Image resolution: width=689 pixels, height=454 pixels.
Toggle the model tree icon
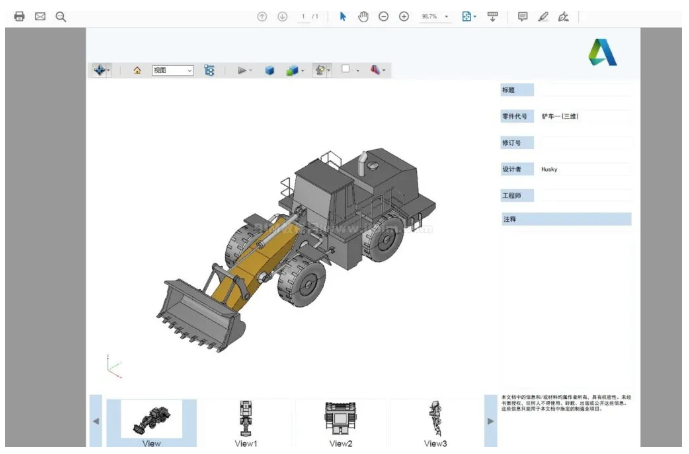coord(209,71)
